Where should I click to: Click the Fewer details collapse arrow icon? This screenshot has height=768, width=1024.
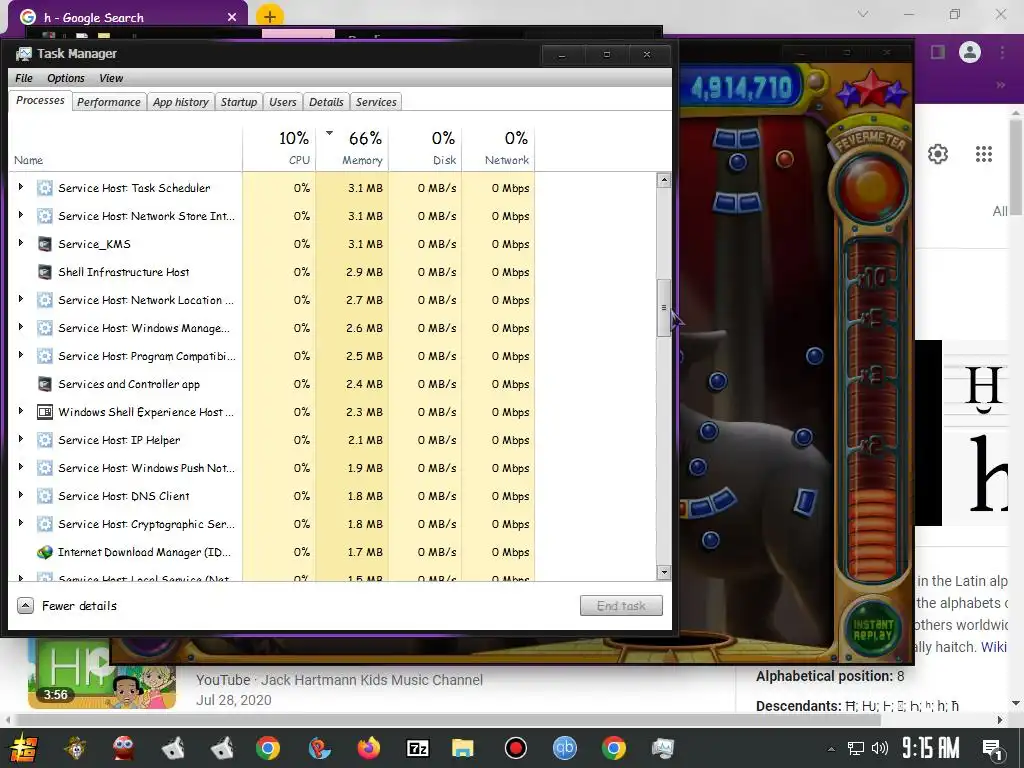click(x=25, y=605)
